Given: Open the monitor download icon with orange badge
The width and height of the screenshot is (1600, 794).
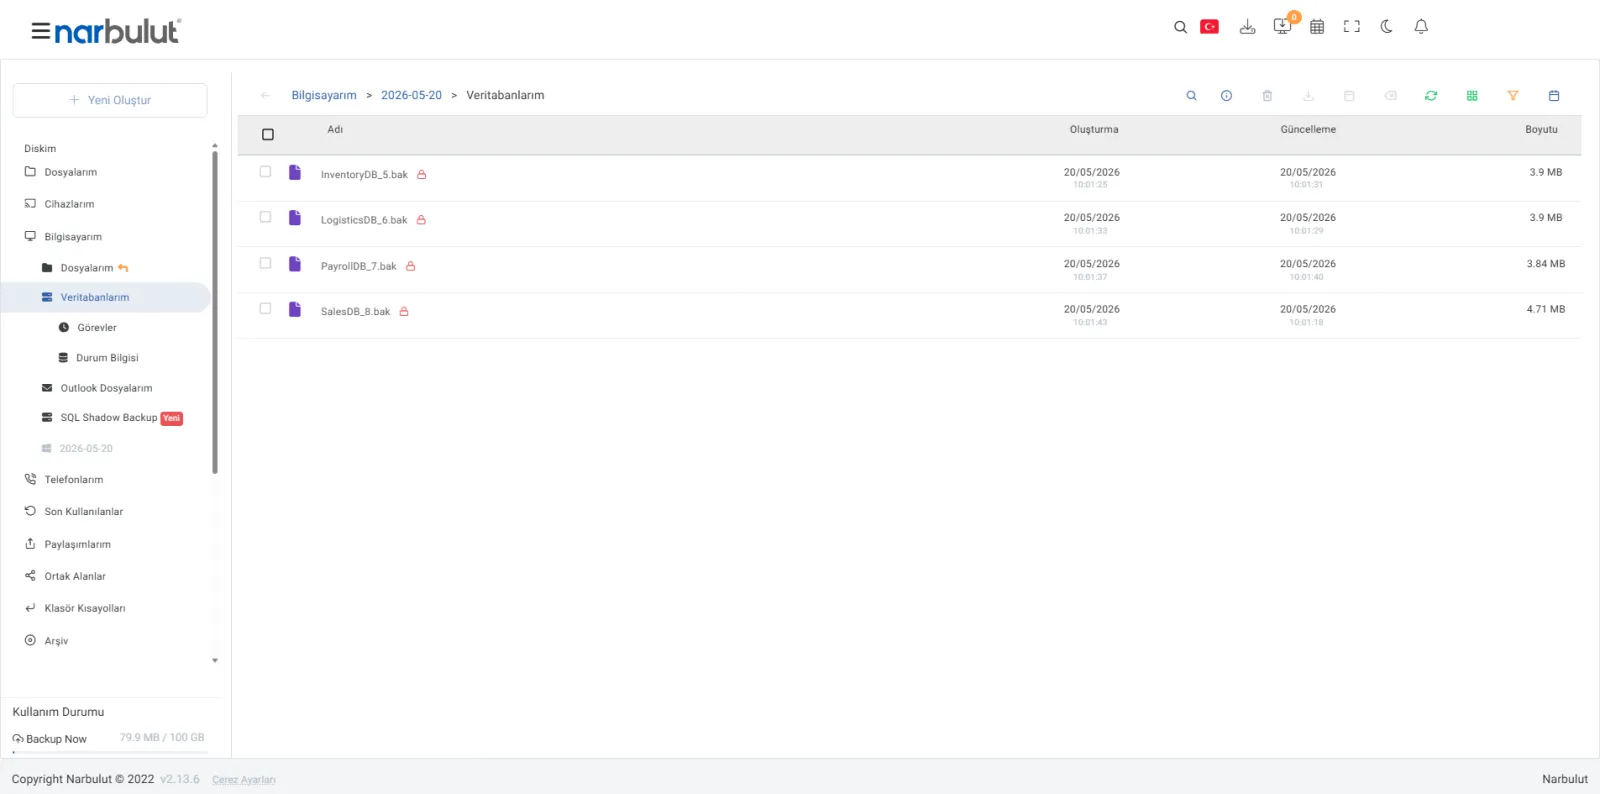Looking at the screenshot, I should point(1282,27).
